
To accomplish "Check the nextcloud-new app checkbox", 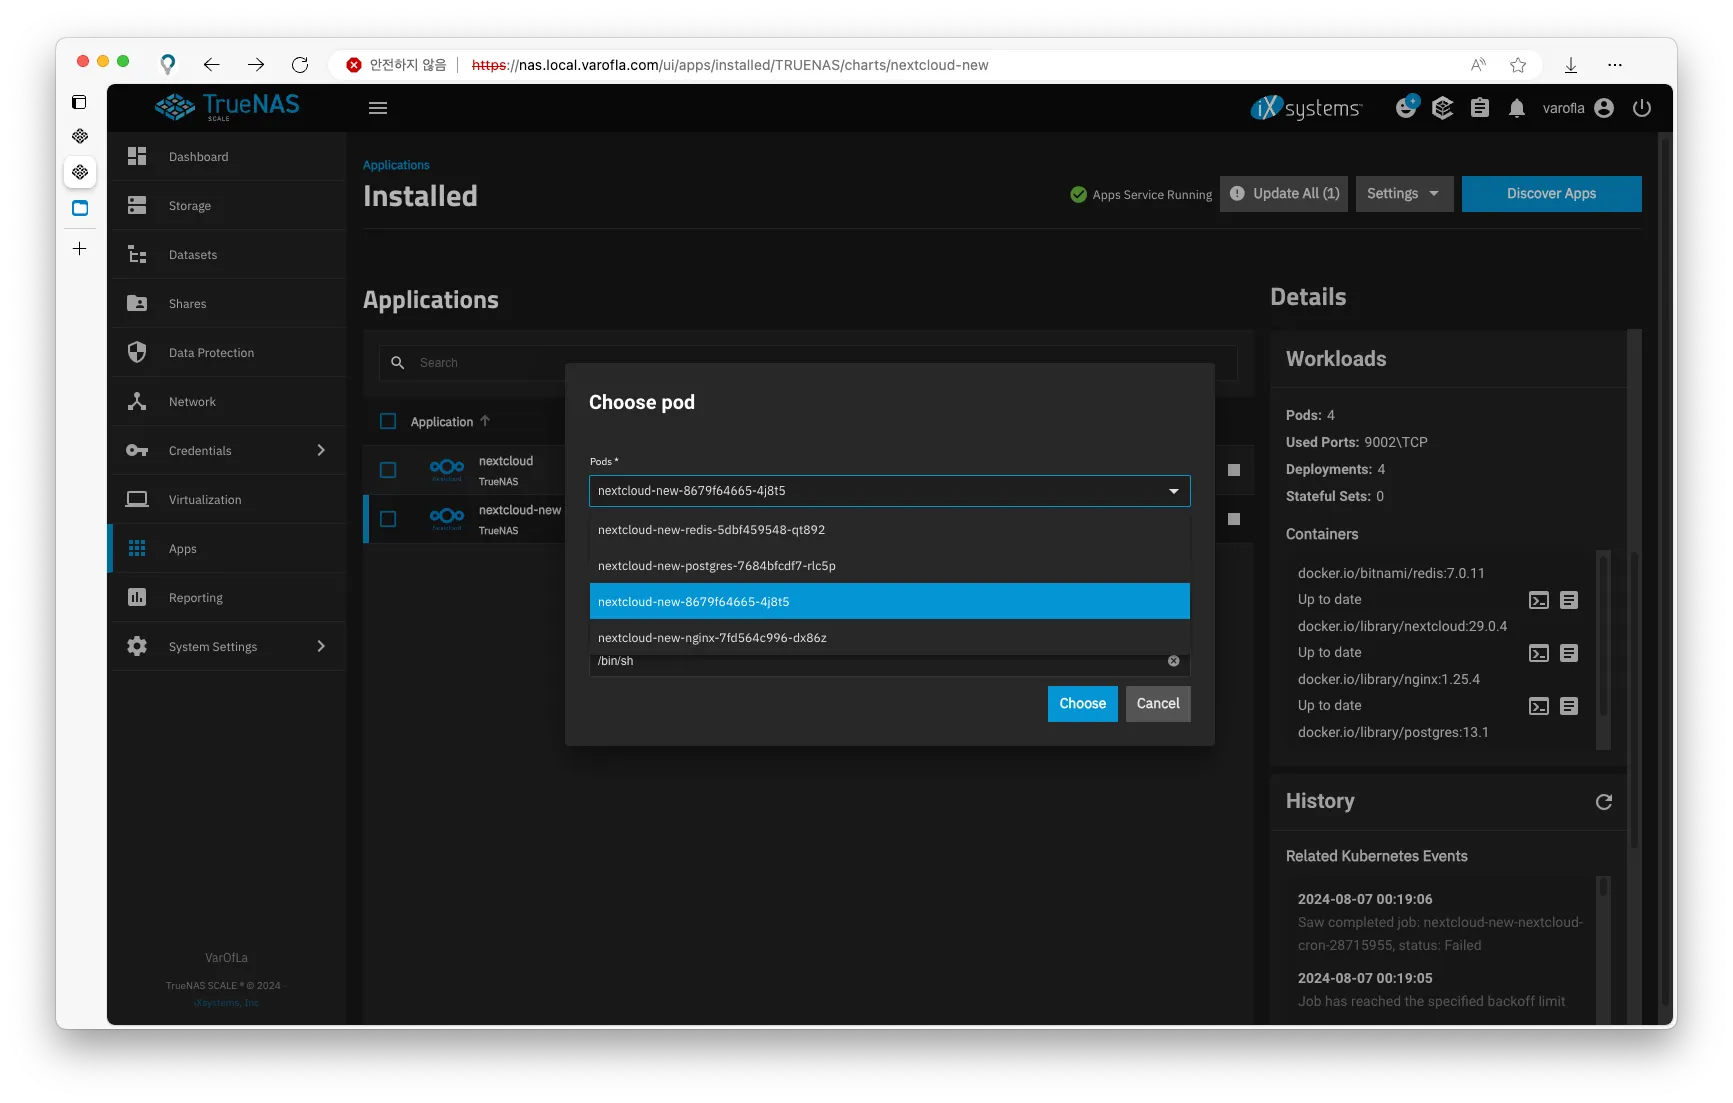I will click(x=388, y=519).
